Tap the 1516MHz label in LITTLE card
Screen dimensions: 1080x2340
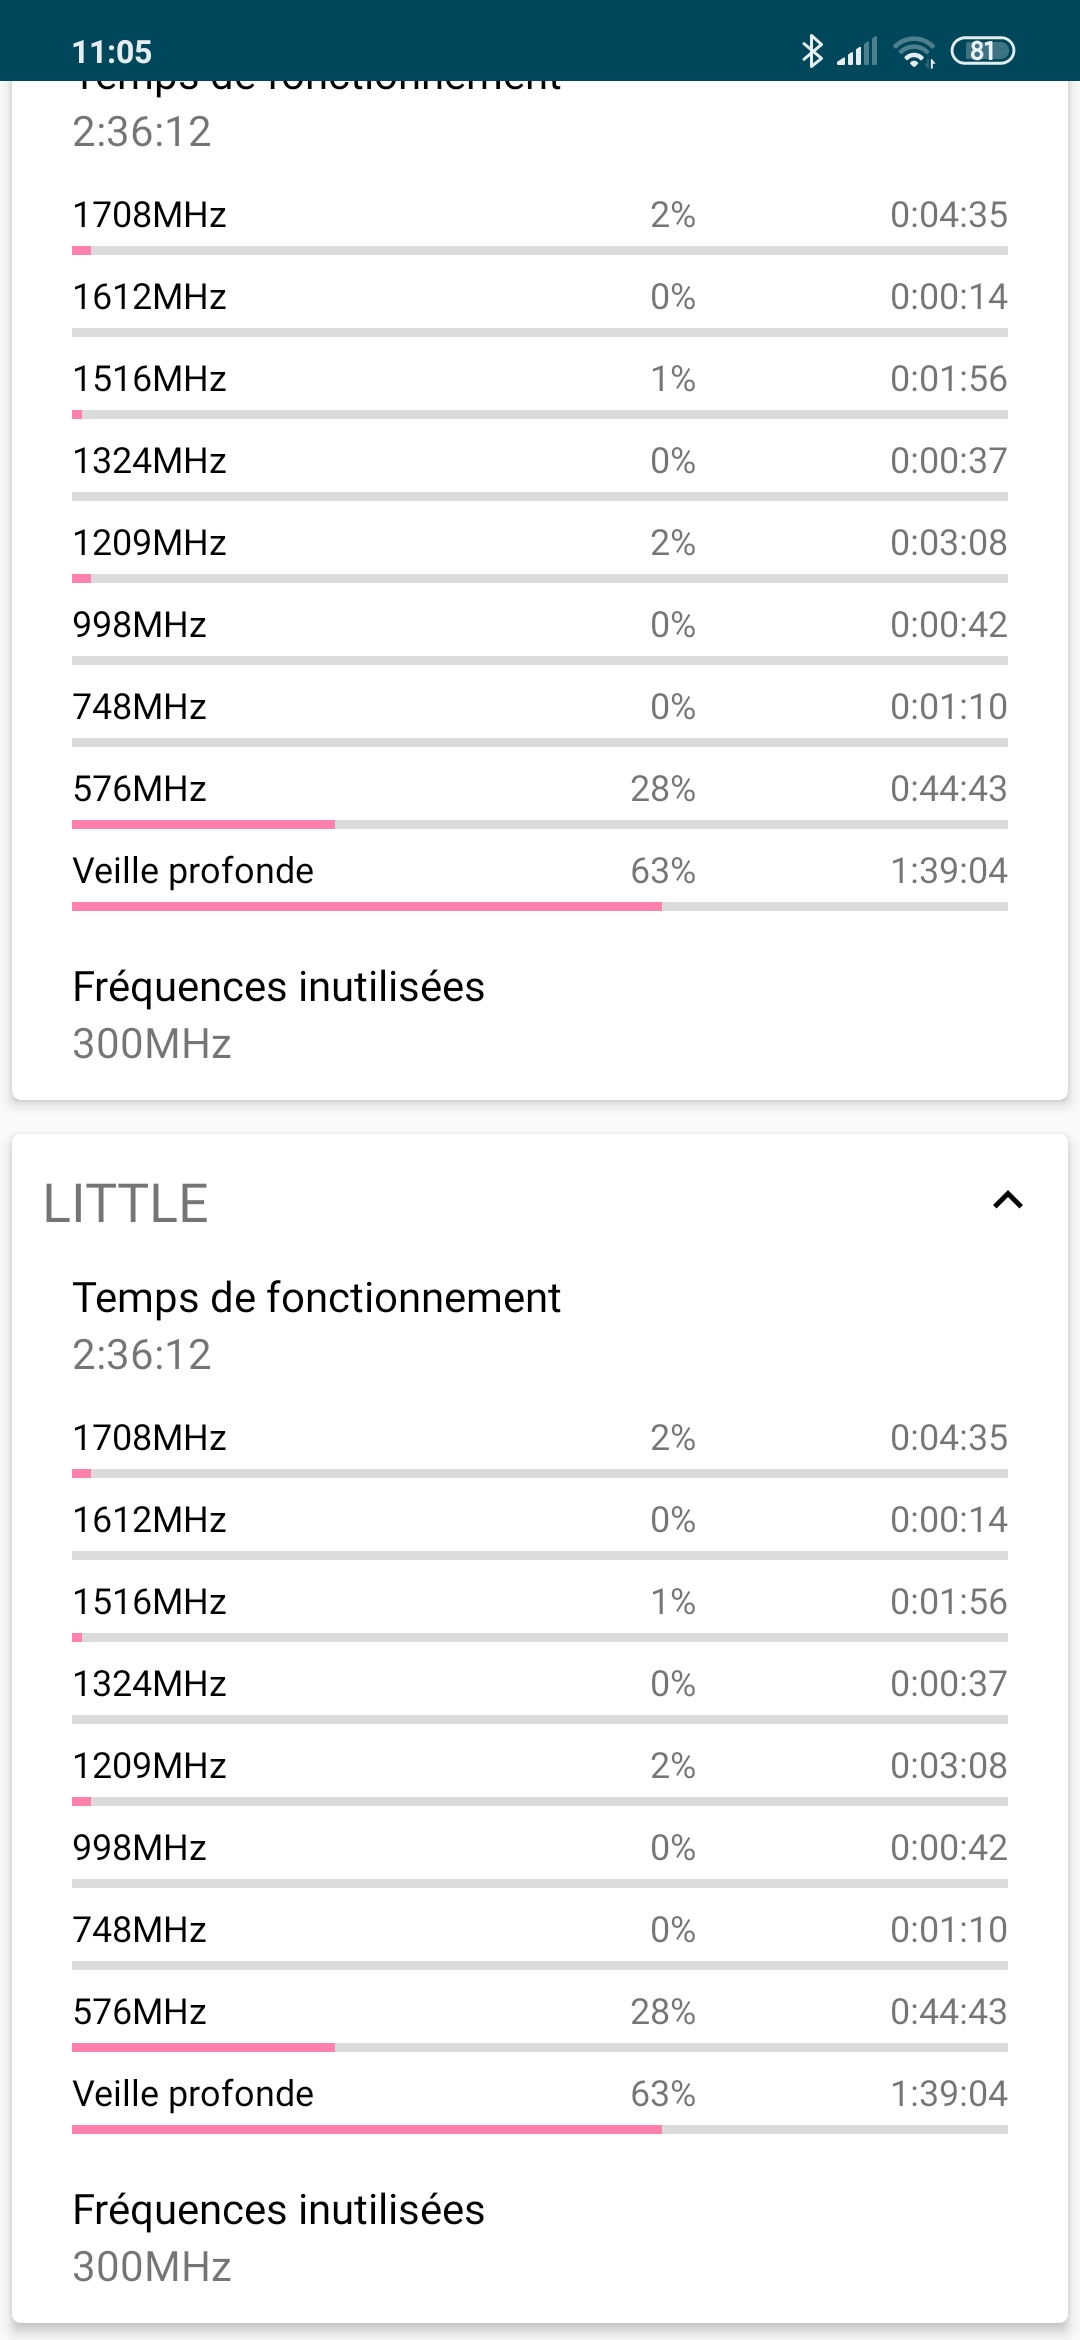[x=150, y=1602]
